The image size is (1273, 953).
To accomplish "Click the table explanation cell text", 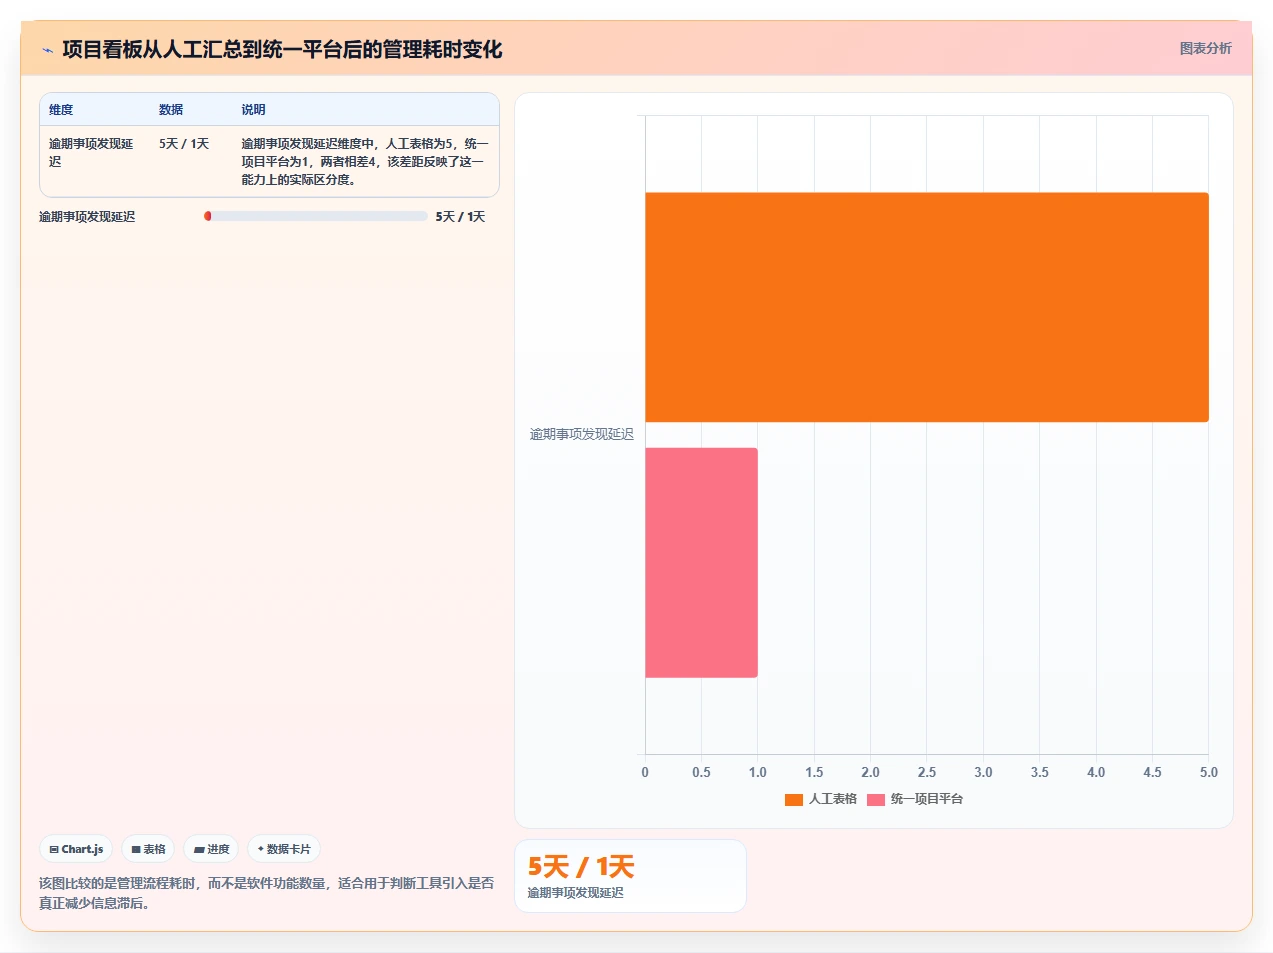I will [x=365, y=162].
